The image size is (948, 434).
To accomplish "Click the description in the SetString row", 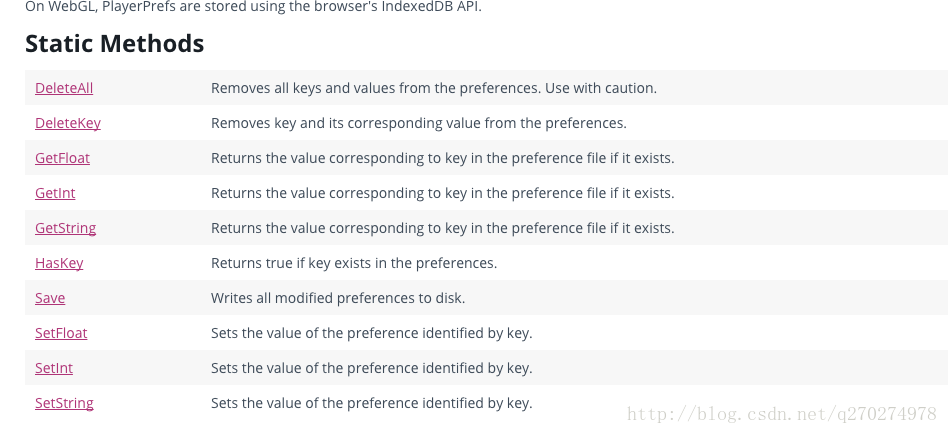I will [371, 404].
